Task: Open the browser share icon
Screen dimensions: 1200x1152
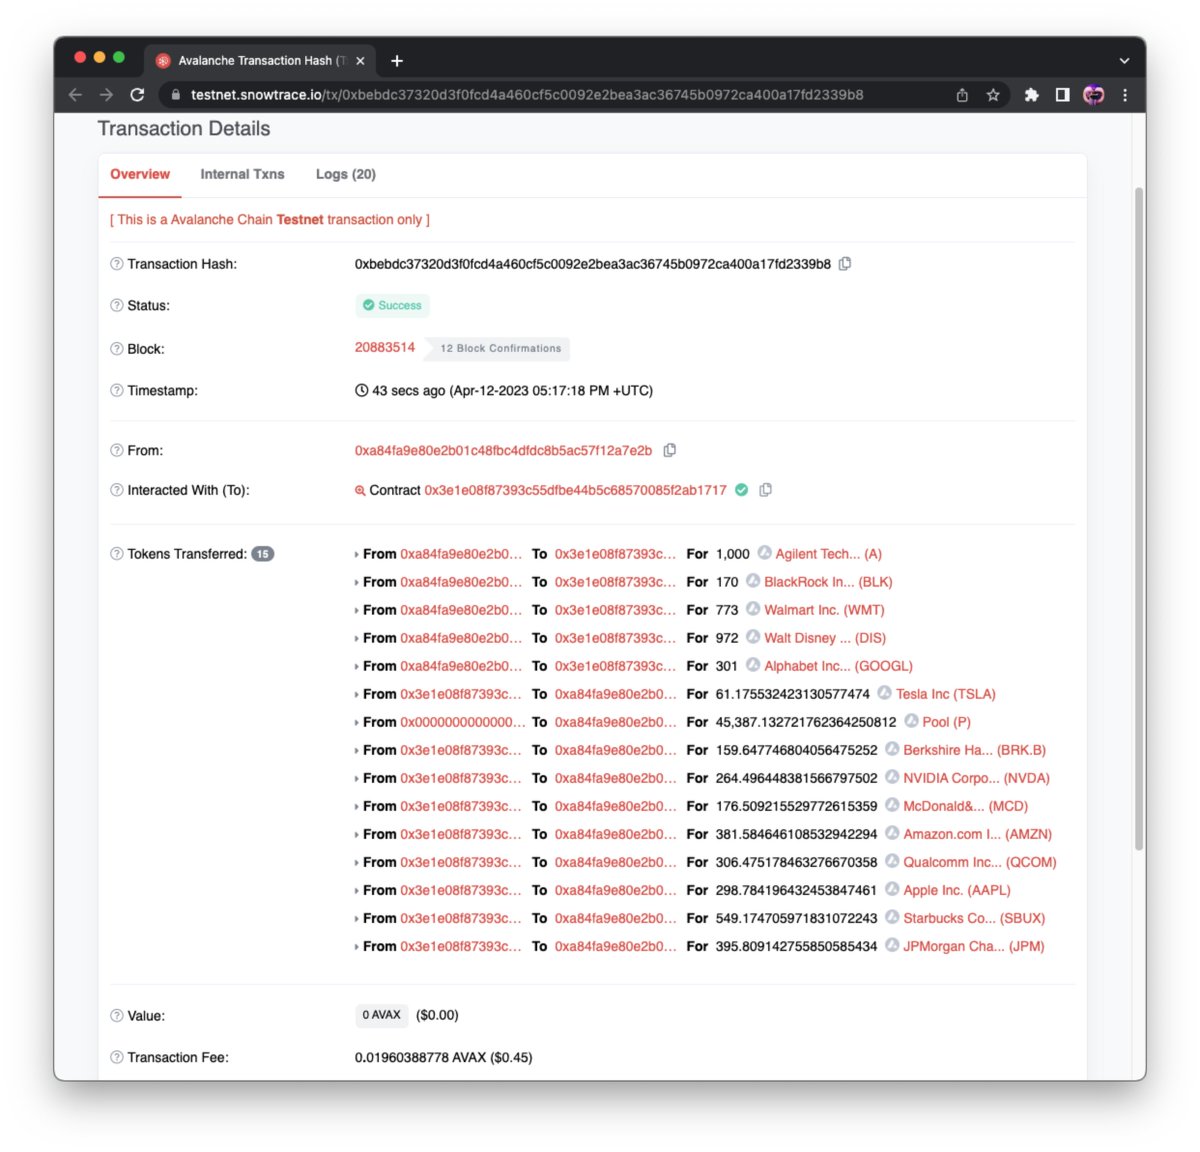Action: [x=962, y=95]
